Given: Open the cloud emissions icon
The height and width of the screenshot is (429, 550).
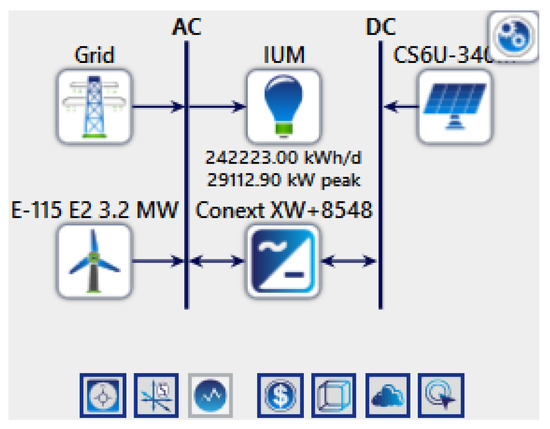Looking at the screenshot, I should pos(388,396).
